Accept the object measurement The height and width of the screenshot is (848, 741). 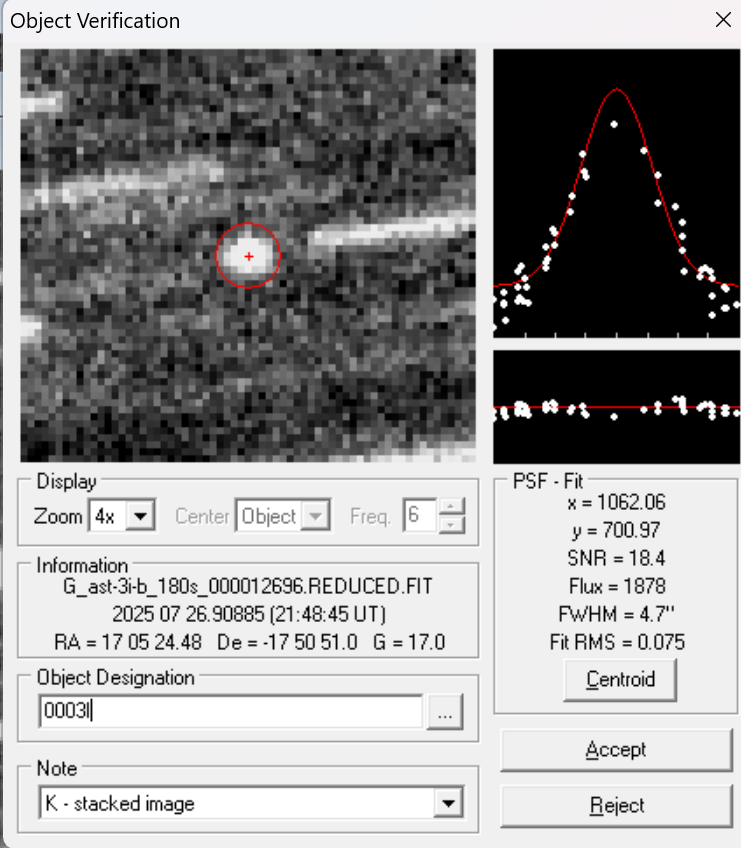tap(616, 750)
